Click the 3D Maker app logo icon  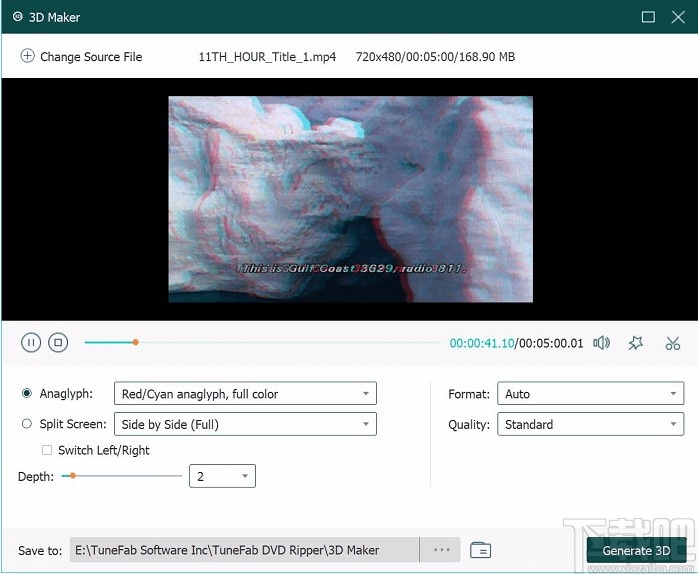pos(17,17)
